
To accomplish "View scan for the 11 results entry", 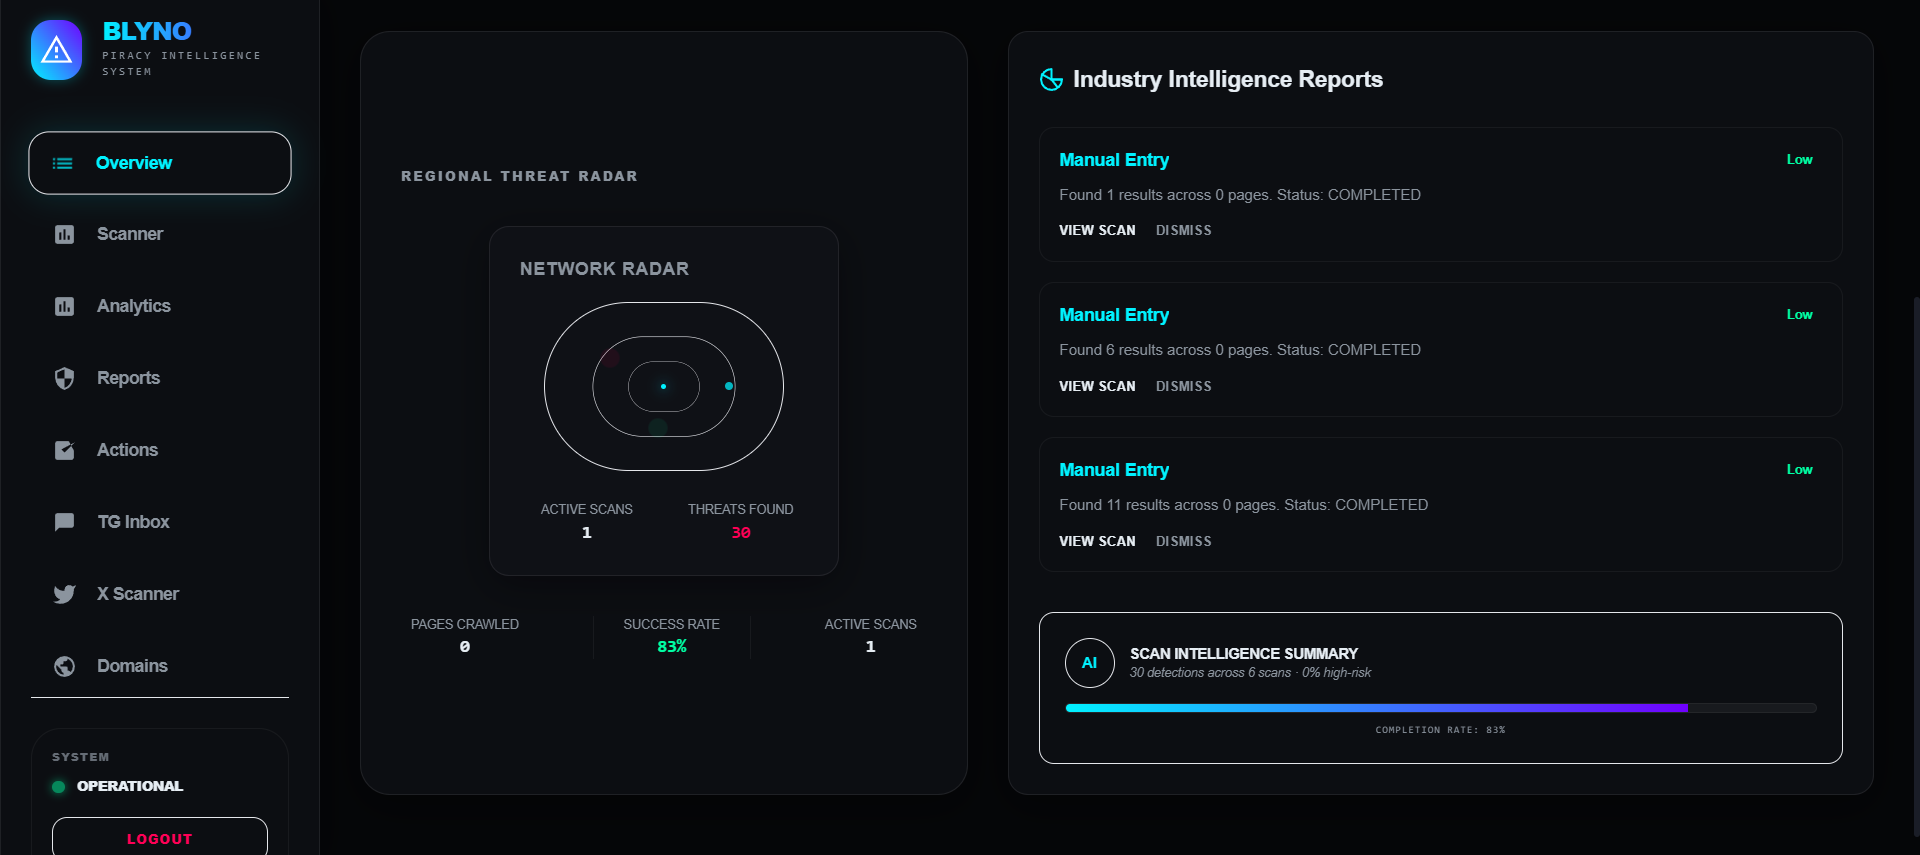I will point(1097,541).
